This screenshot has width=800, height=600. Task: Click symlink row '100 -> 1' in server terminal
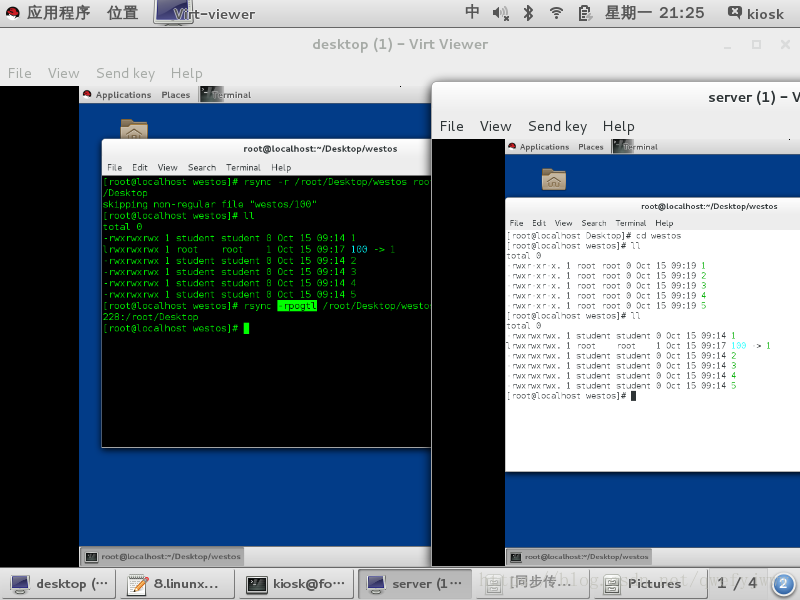click(639, 346)
